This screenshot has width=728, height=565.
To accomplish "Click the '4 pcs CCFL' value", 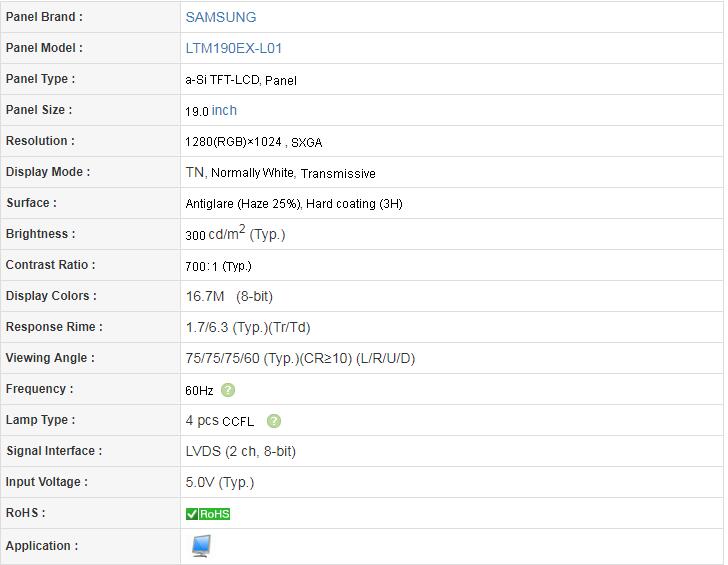I will [220, 421].
